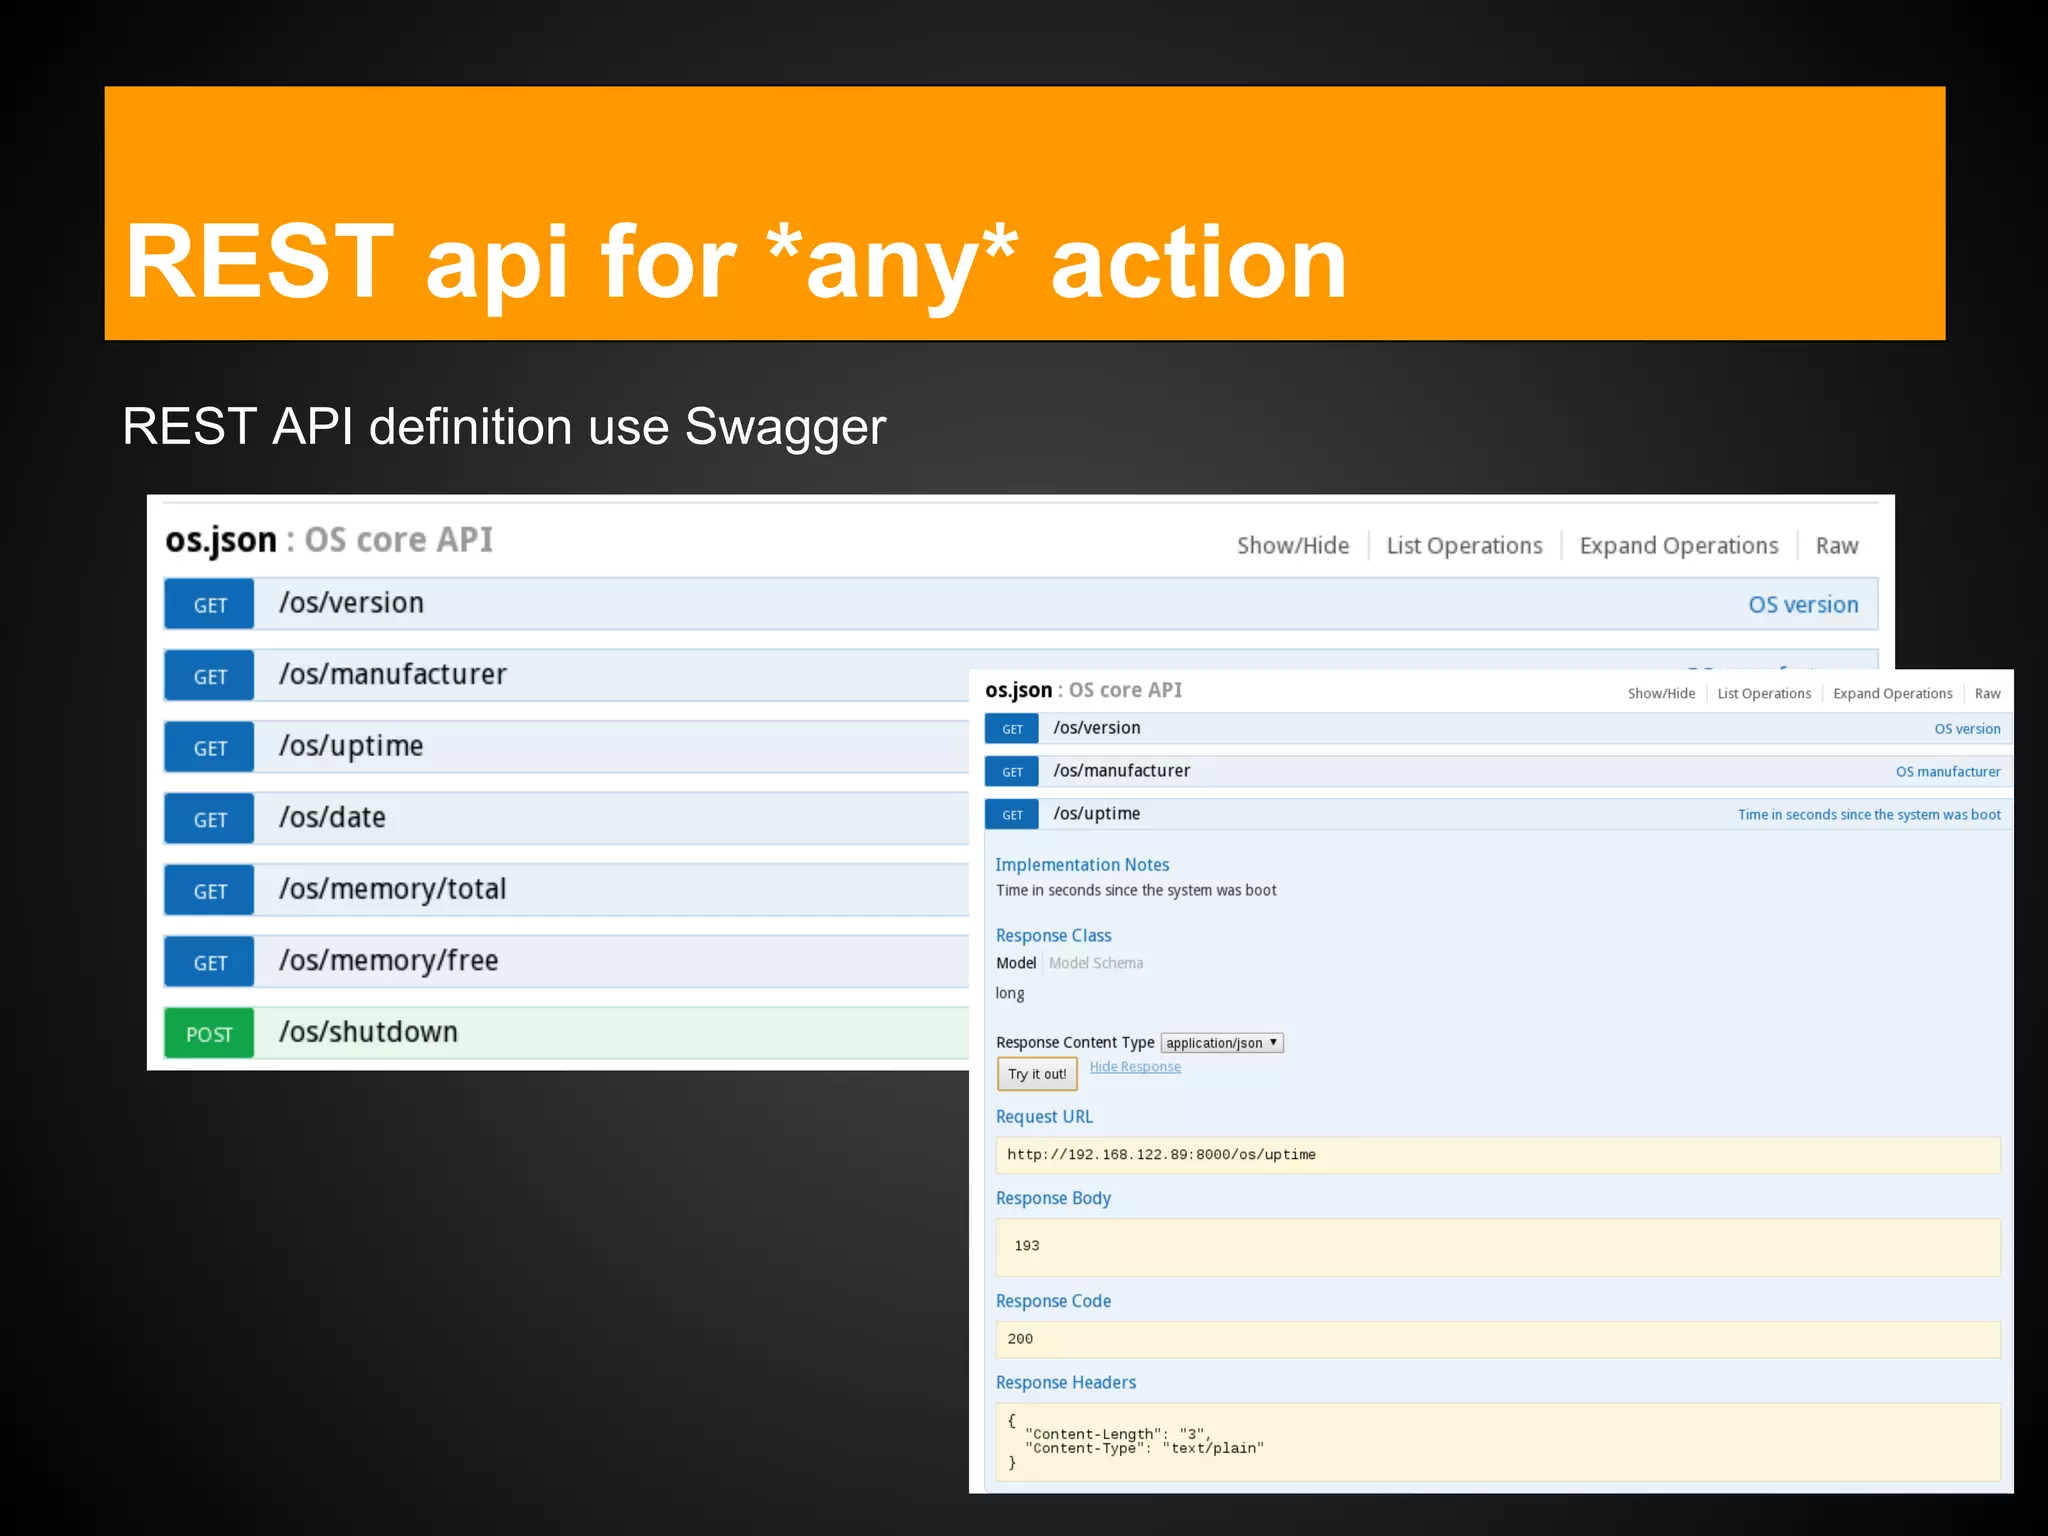Click front panel GET badge for /os/version

click(1012, 729)
